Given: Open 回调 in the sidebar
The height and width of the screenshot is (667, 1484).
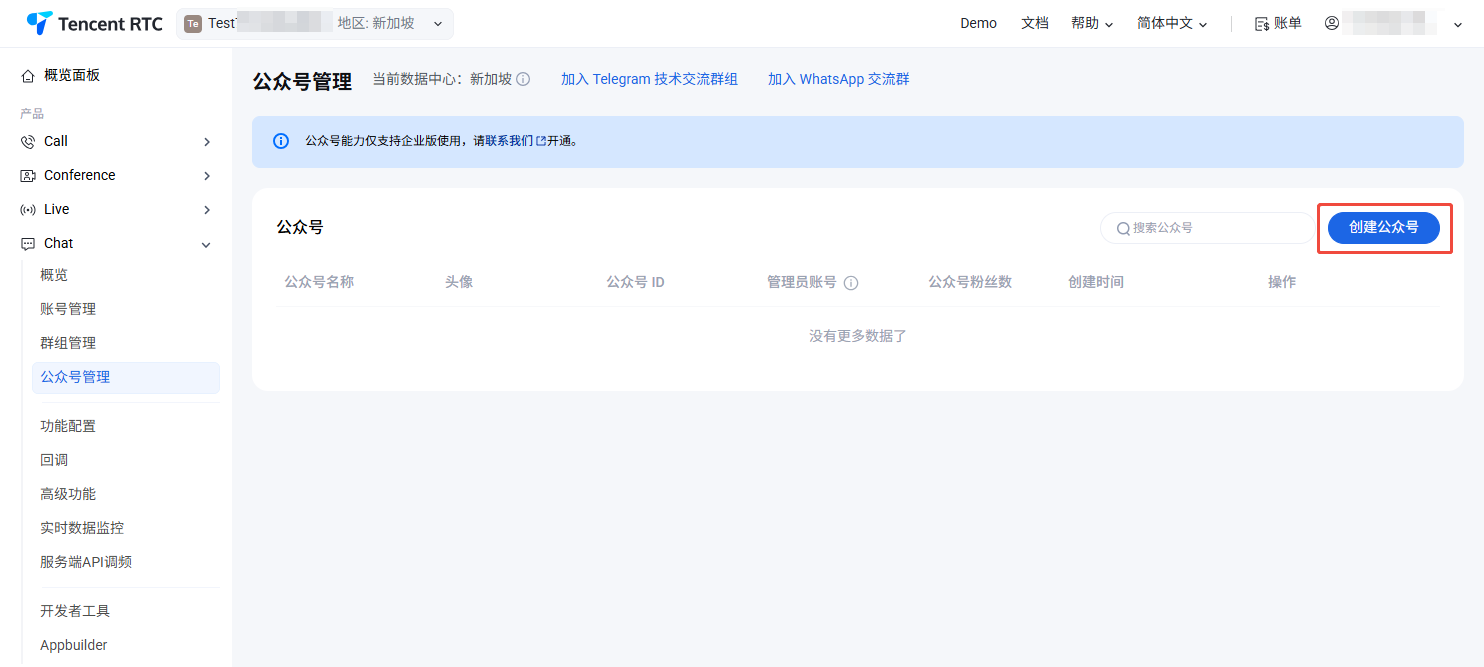Looking at the screenshot, I should (x=54, y=460).
